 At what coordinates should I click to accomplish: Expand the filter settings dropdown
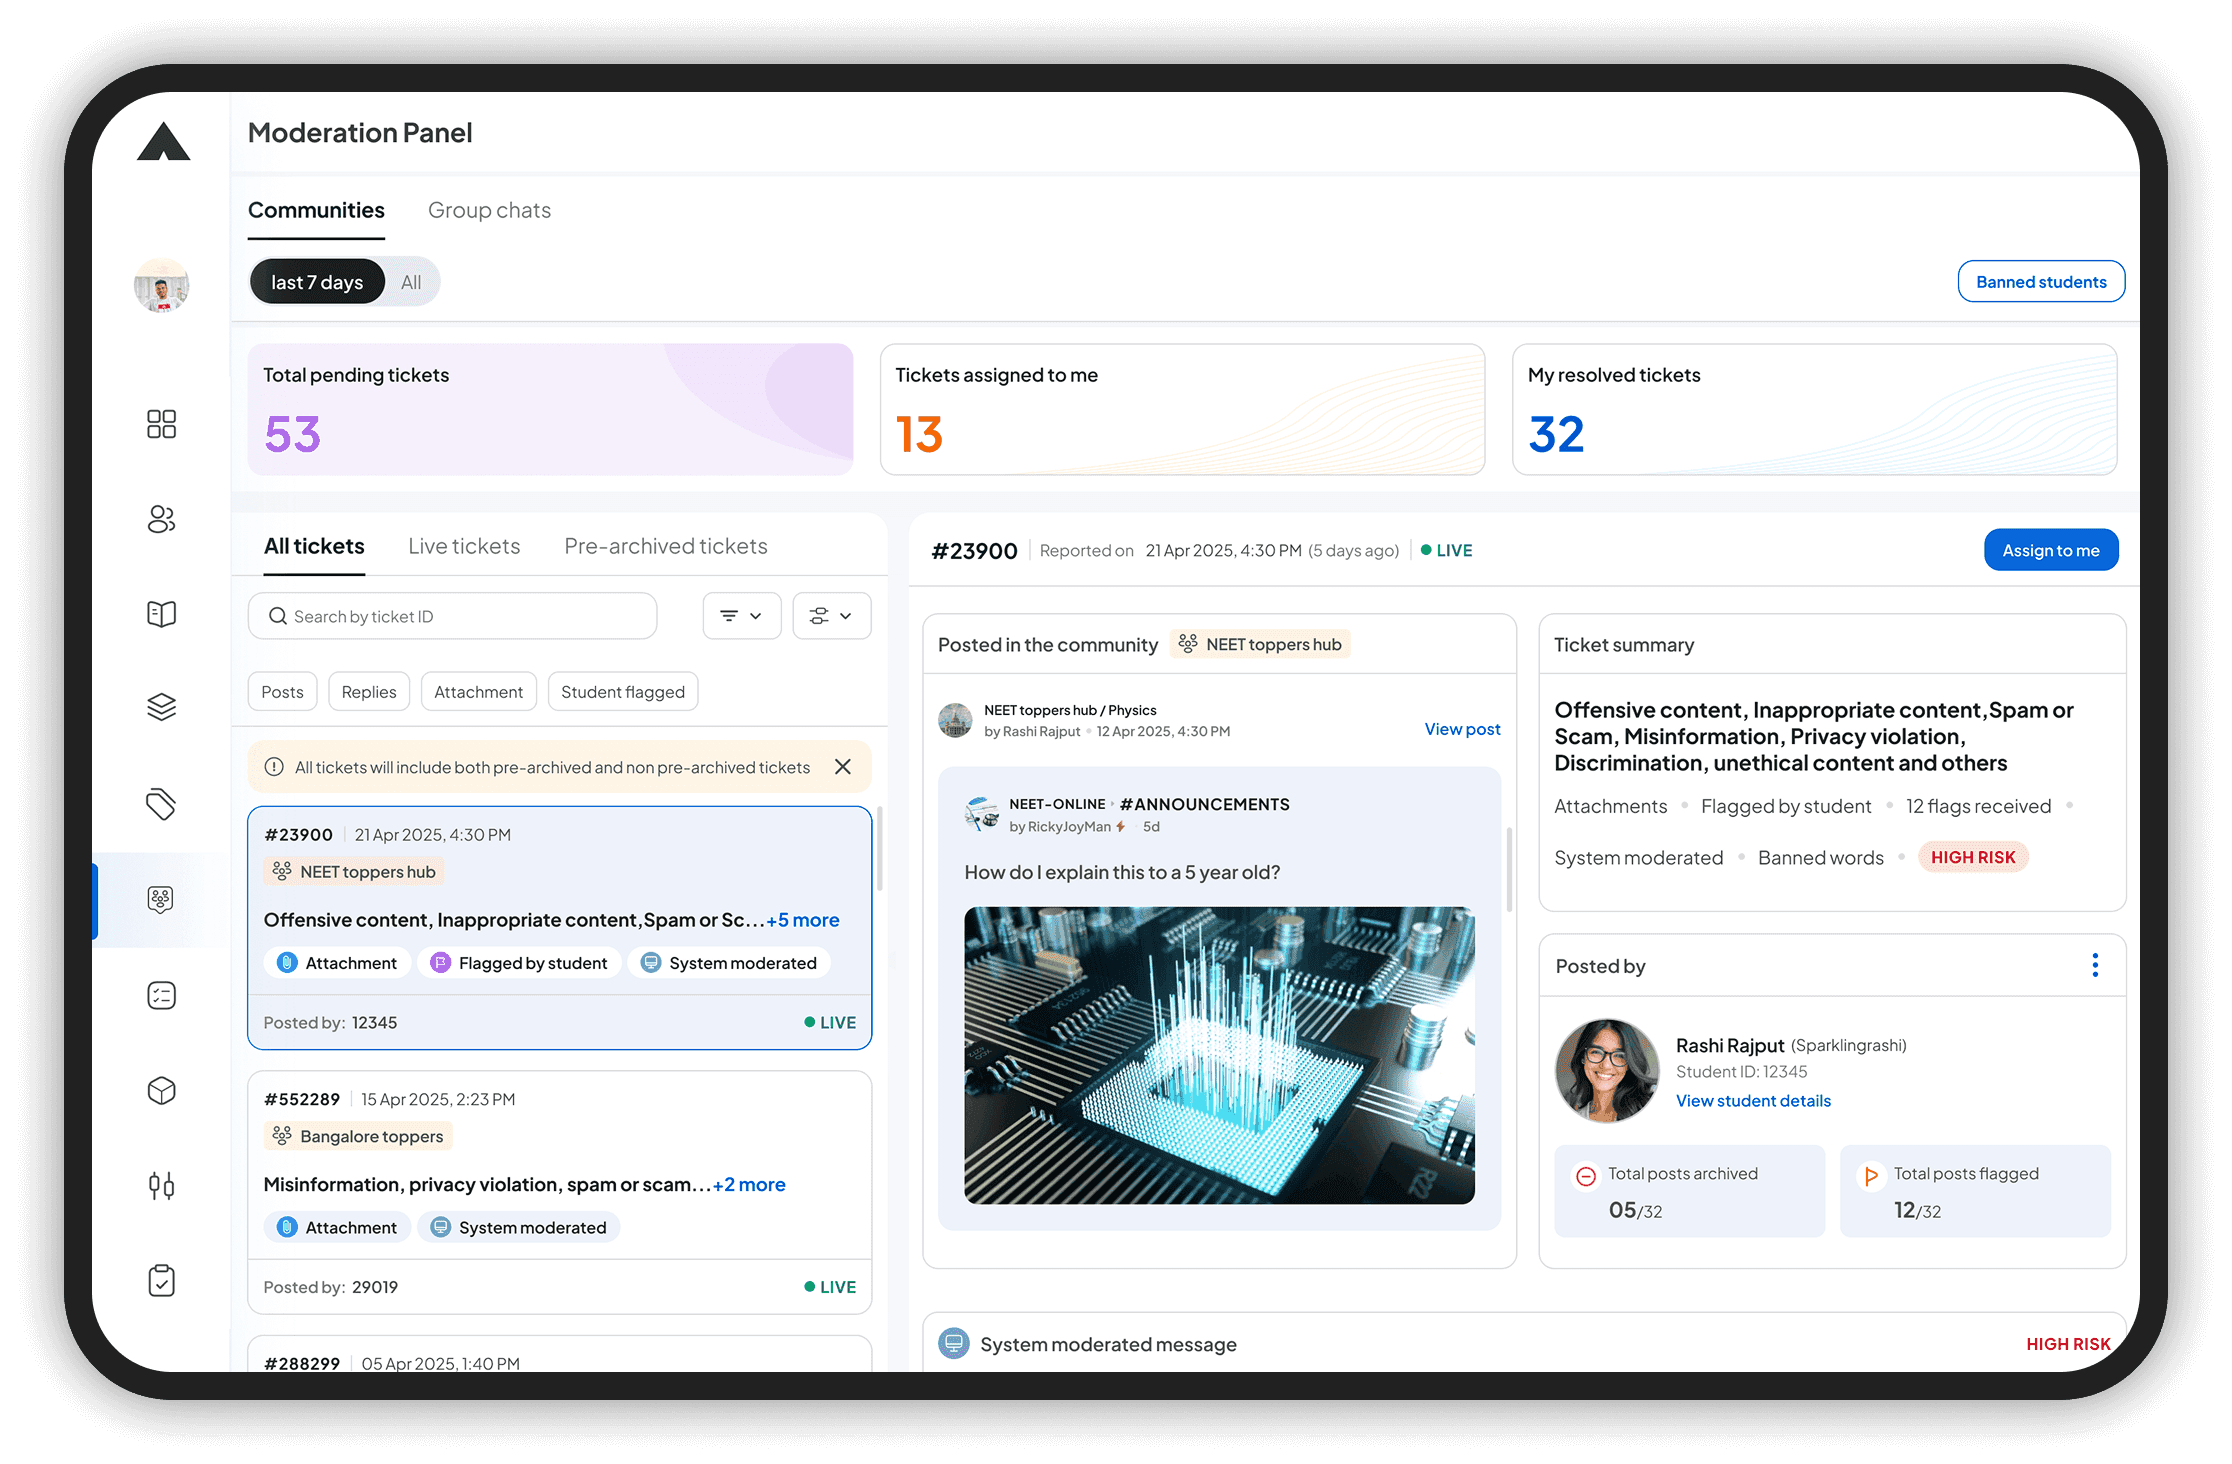coord(831,616)
